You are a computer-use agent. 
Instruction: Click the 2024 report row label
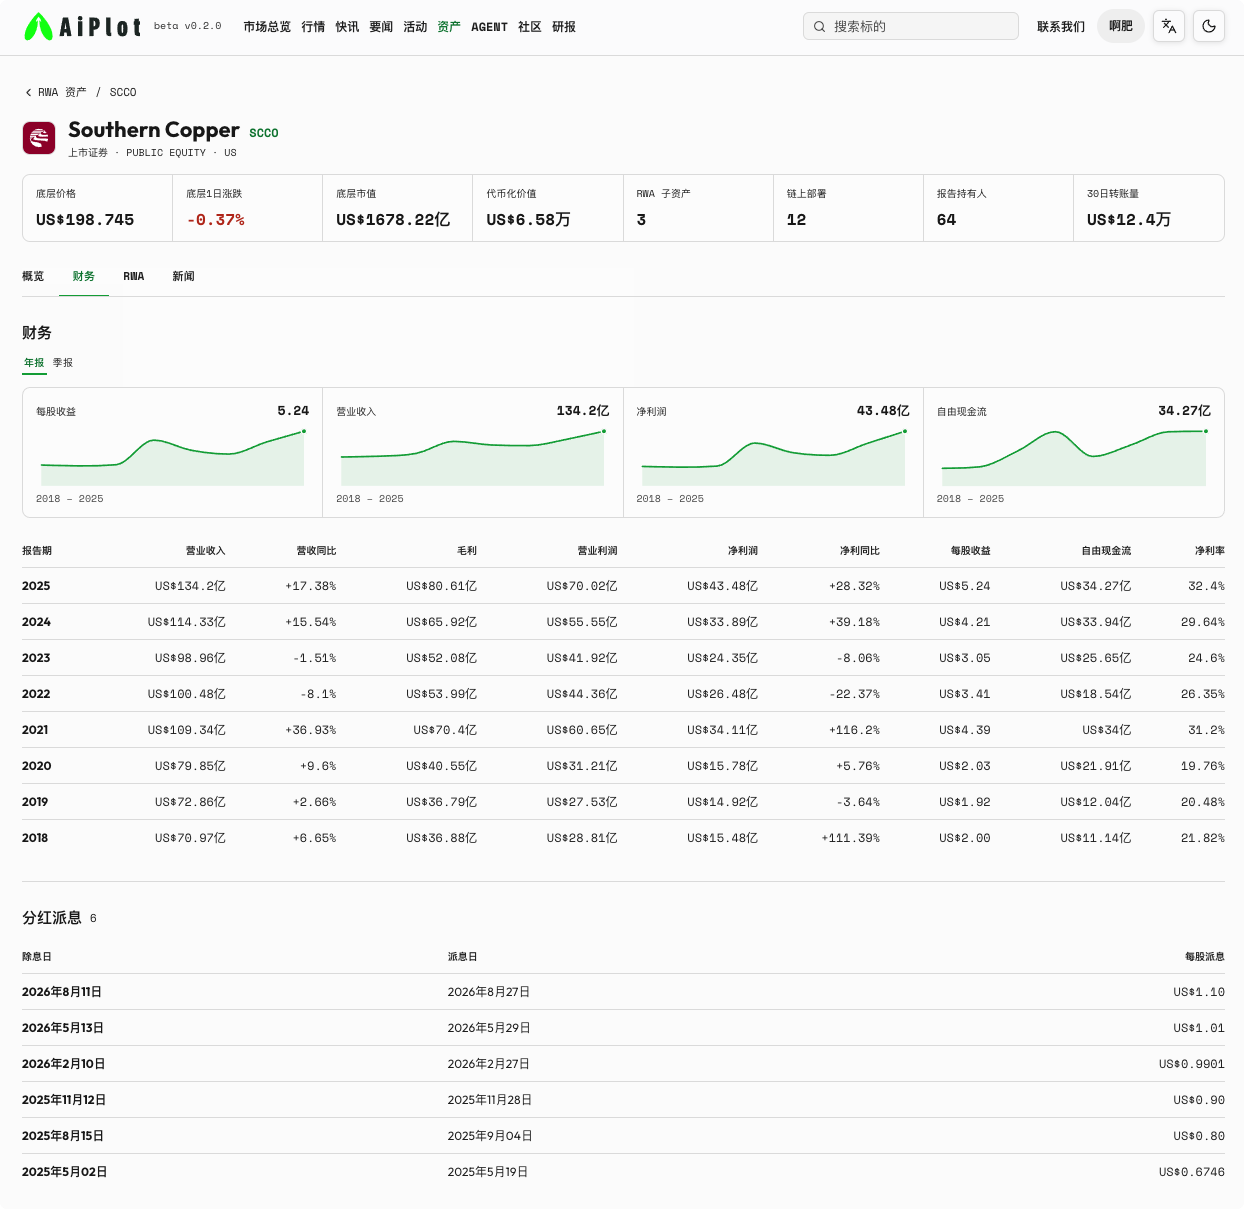point(36,622)
